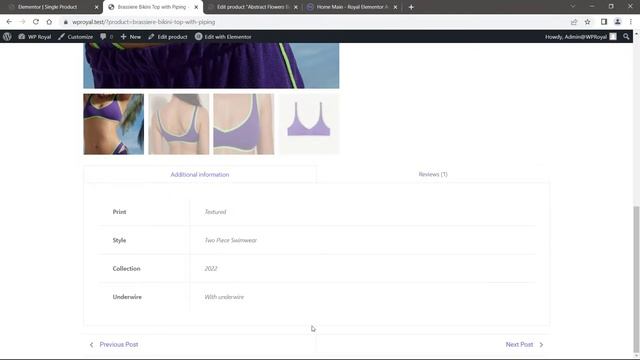
Task: Click the Underwire attribute label
Action: [x=127, y=297]
